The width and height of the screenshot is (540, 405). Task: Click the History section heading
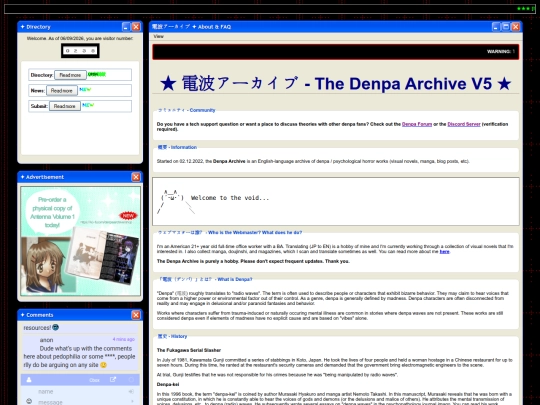coord(172,336)
